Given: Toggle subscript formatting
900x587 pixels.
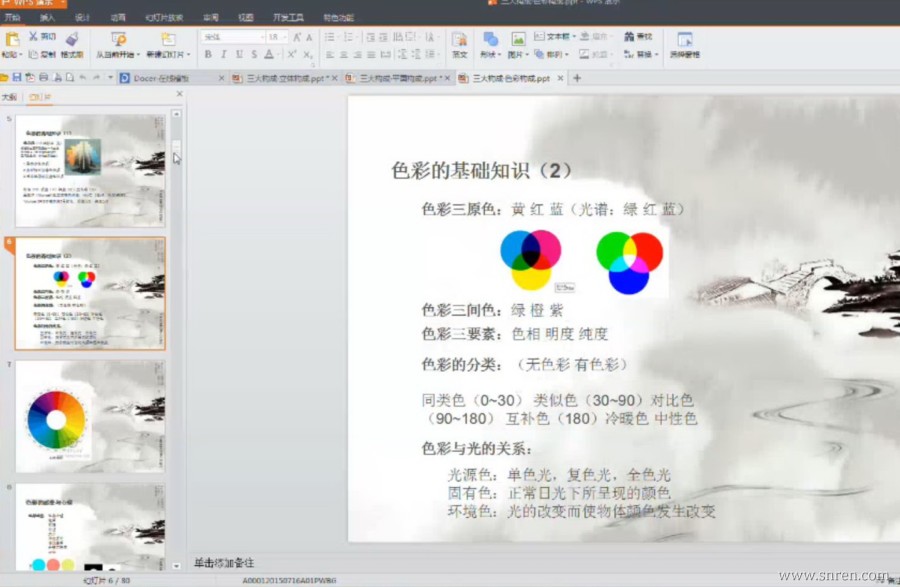Looking at the screenshot, I should point(308,55).
